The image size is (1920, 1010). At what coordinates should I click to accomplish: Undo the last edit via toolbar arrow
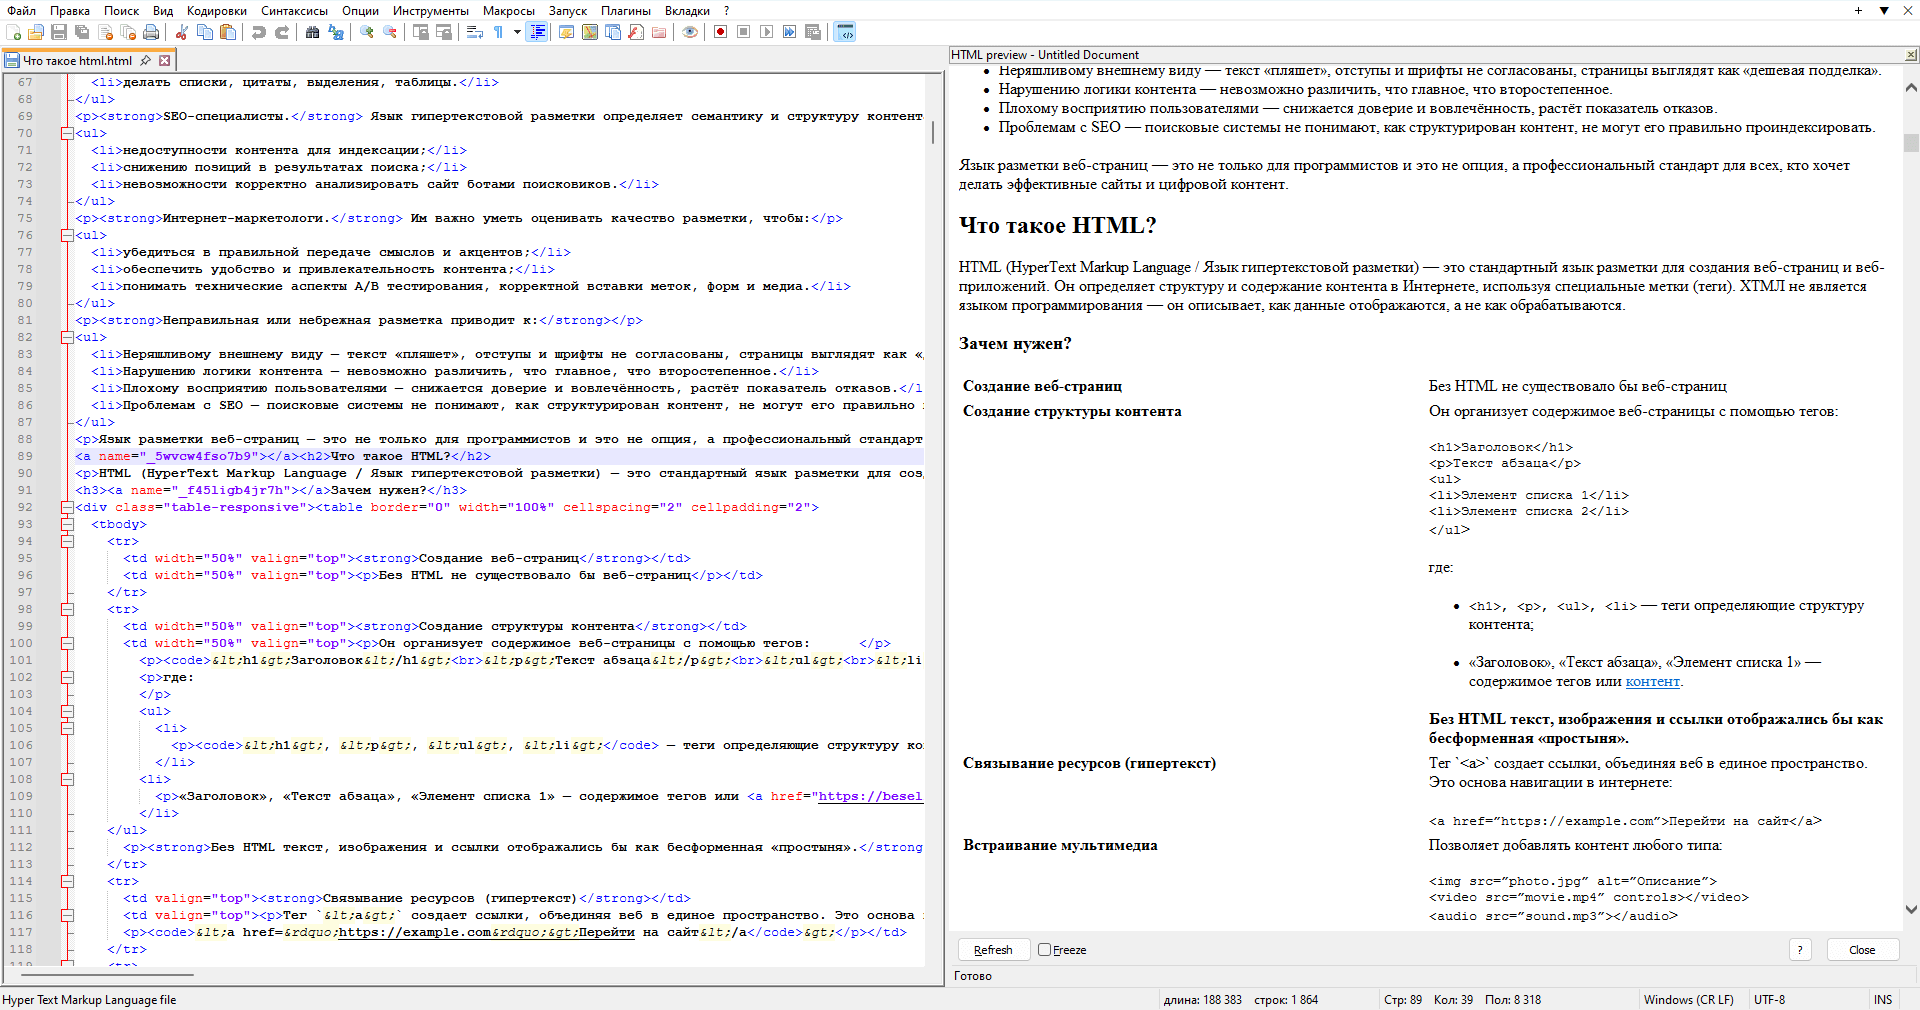click(259, 32)
